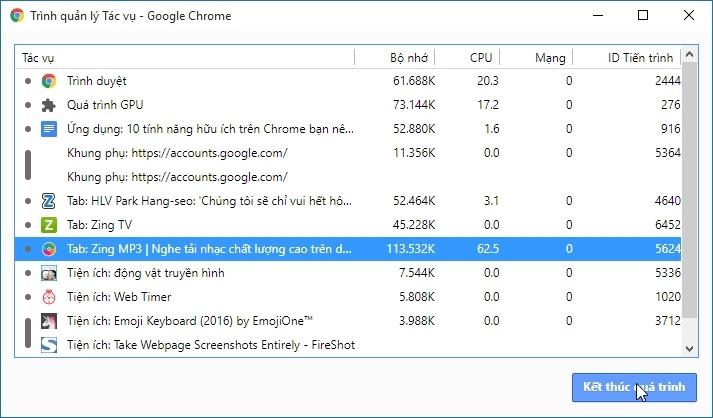The height and width of the screenshot is (418, 713).
Task: Select the Quá trình GPU row
Action: coord(348,105)
